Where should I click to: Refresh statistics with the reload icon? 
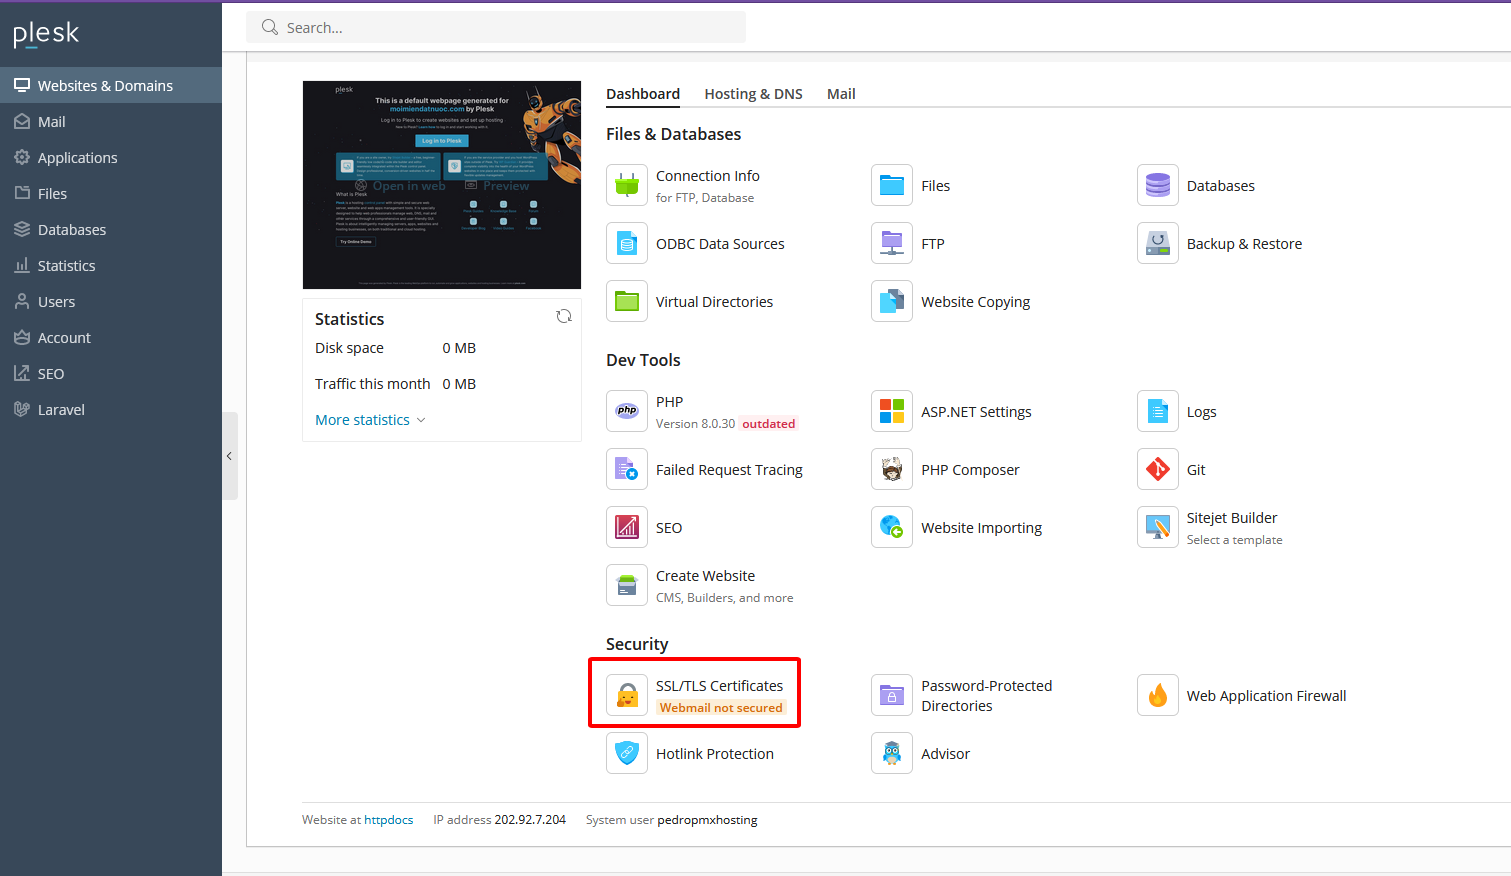pos(564,316)
